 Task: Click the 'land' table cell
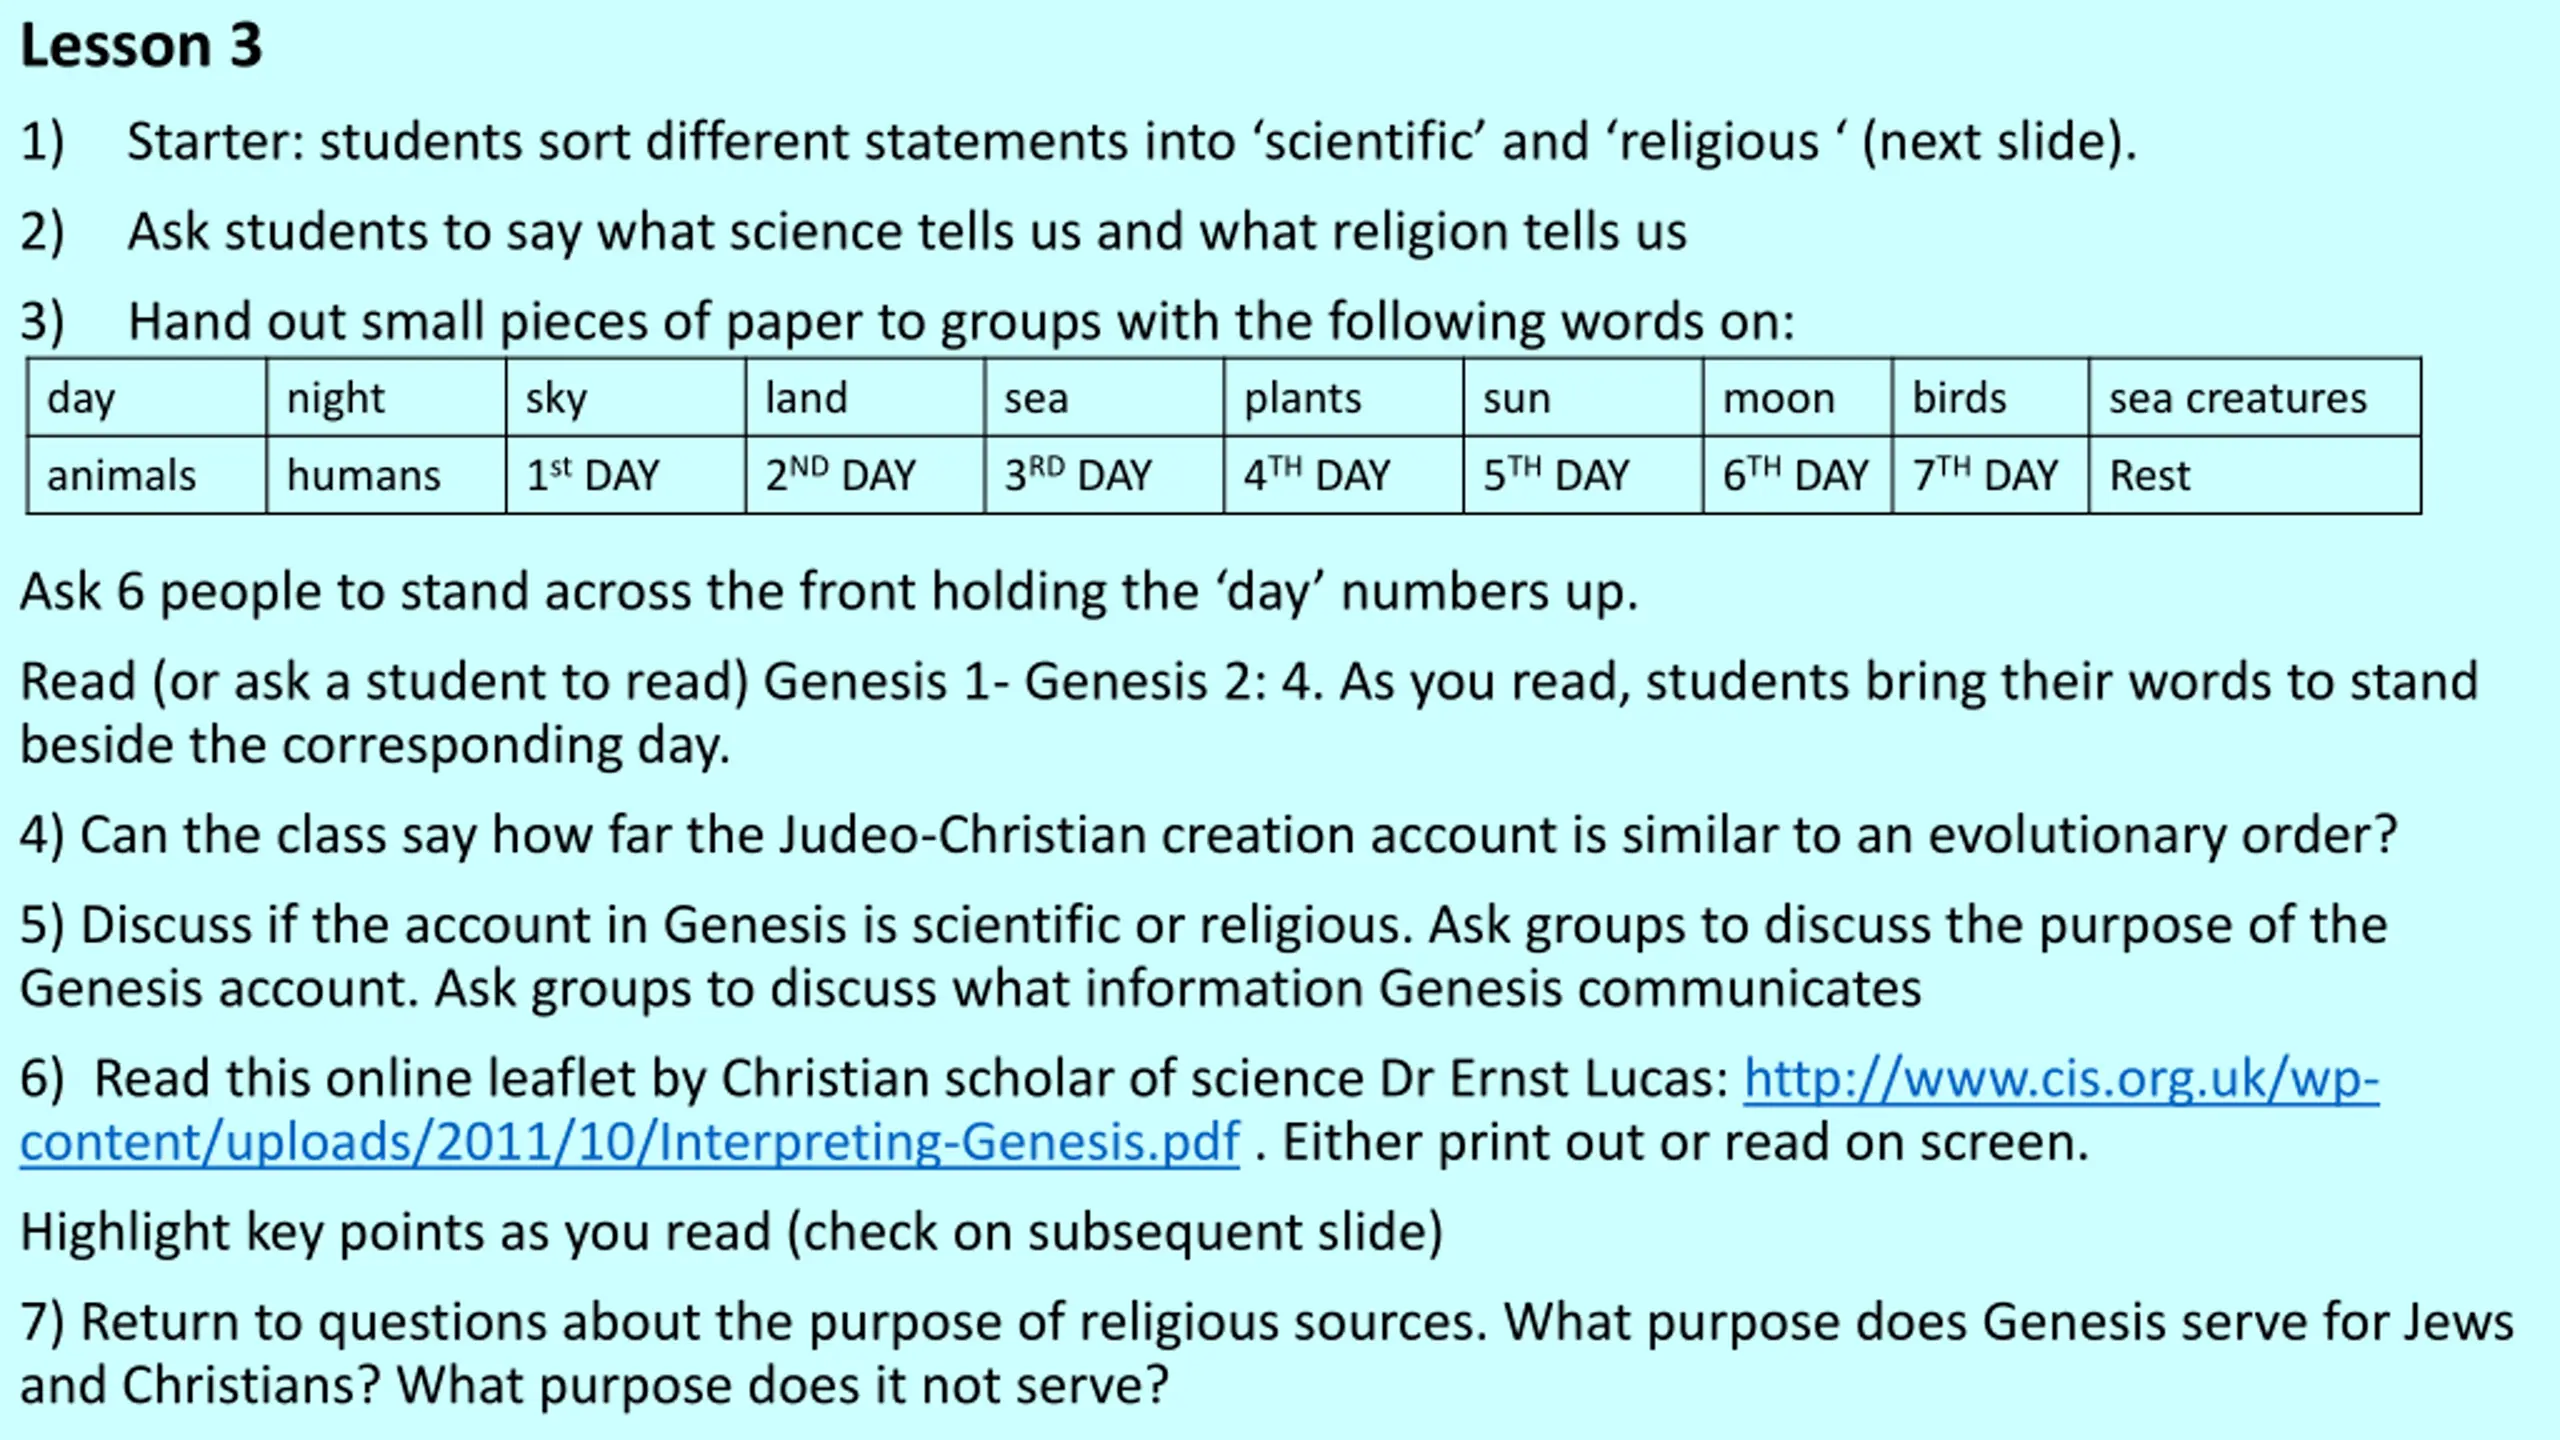pyautogui.click(x=865, y=397)
